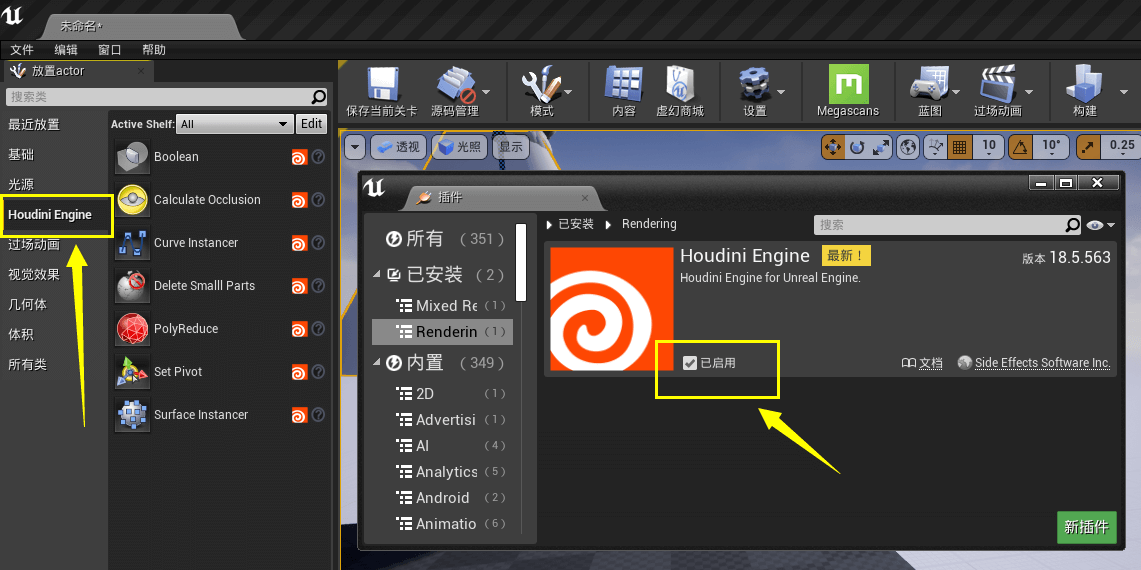
Task: Click the Edit shelf button
Action: (x=311, y=124)
